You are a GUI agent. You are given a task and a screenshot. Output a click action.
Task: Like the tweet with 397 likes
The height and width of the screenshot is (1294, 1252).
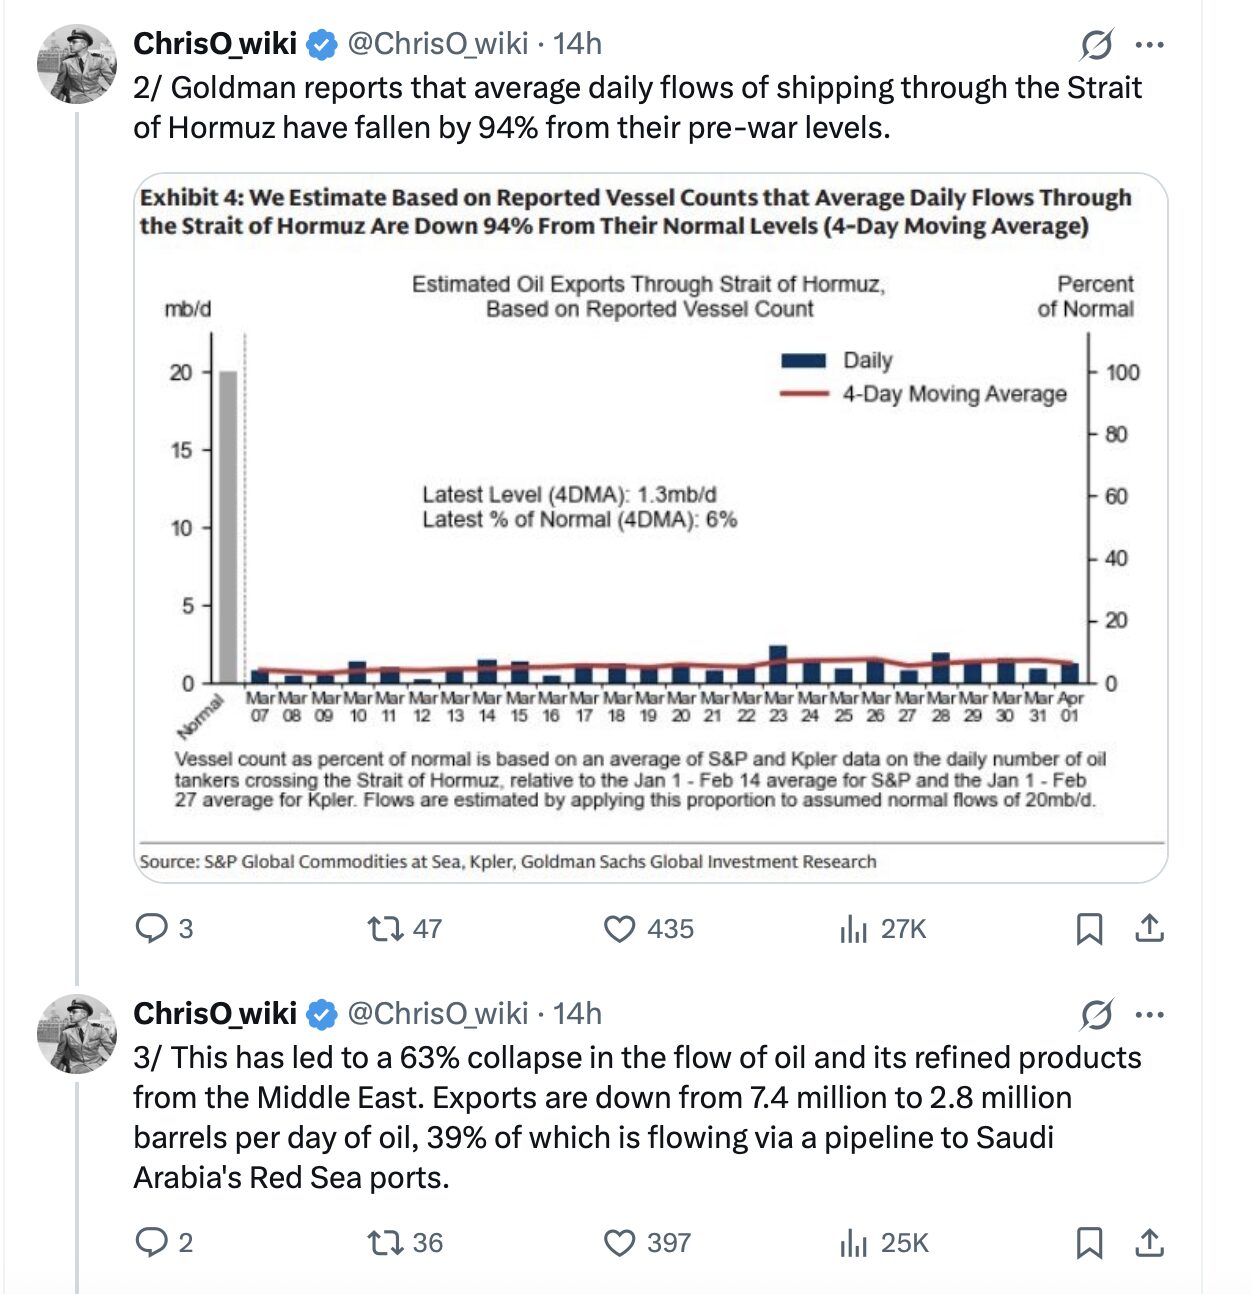[x=620, y=1242]
